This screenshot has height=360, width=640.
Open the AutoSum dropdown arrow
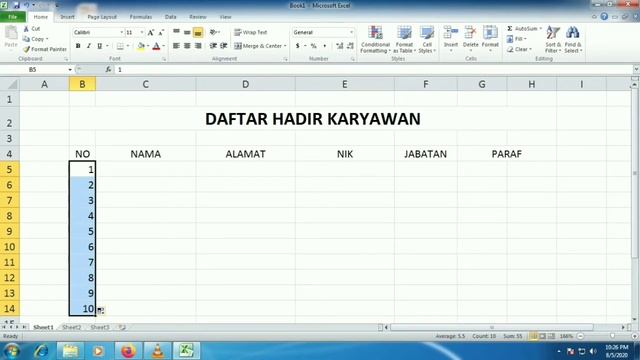coord(540,29)
